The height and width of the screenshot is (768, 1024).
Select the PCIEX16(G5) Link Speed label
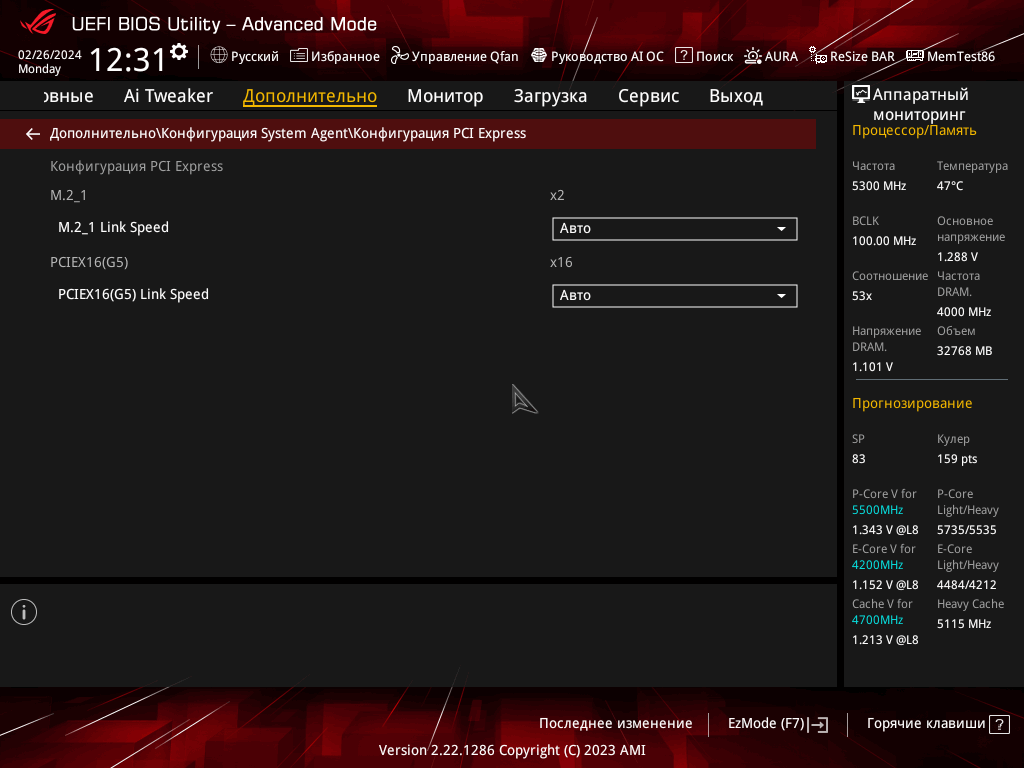(133, 295)
